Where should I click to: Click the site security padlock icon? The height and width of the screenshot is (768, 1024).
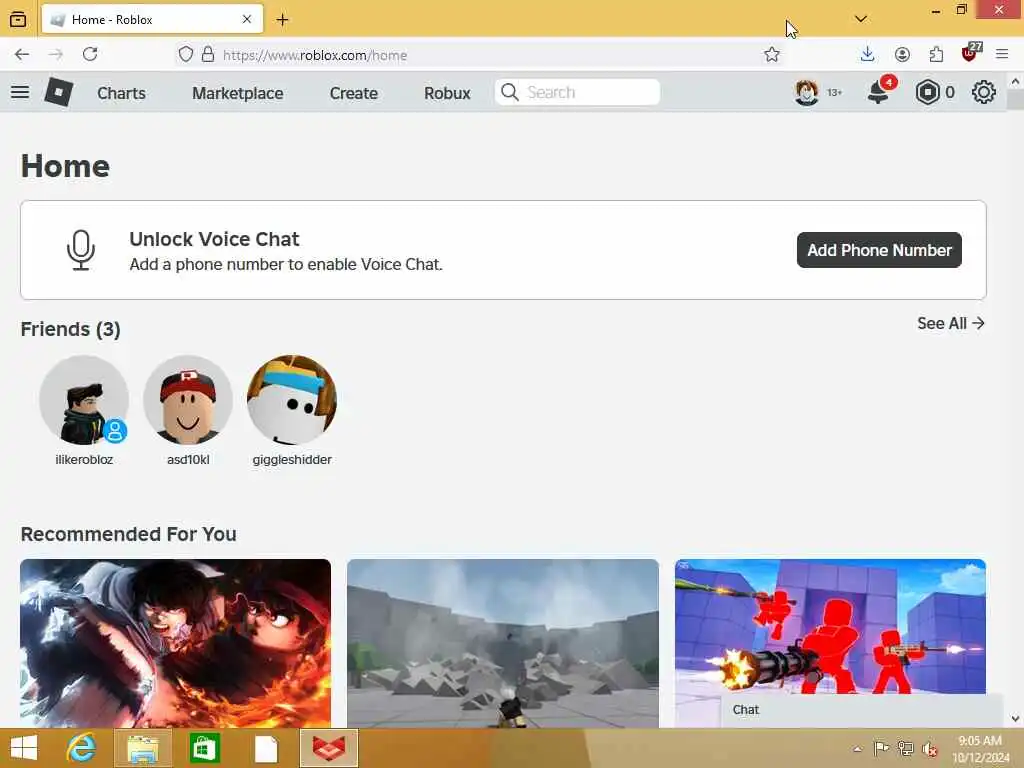(x=208, y=54)
